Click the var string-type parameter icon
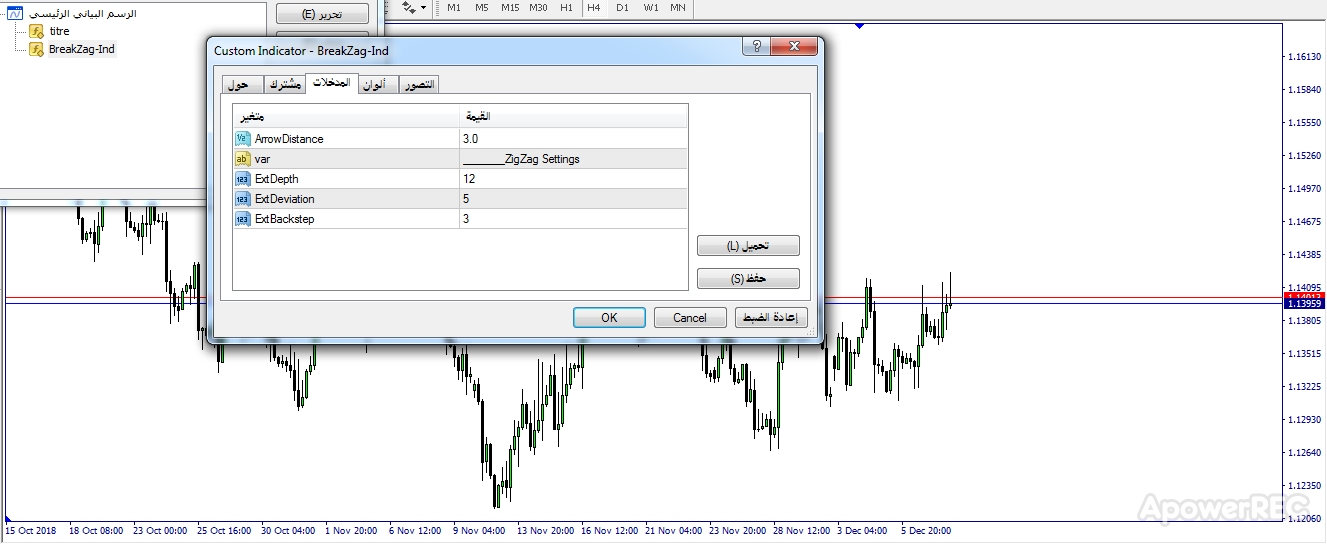Screen dimensions: 1327x544 point(243,159)
